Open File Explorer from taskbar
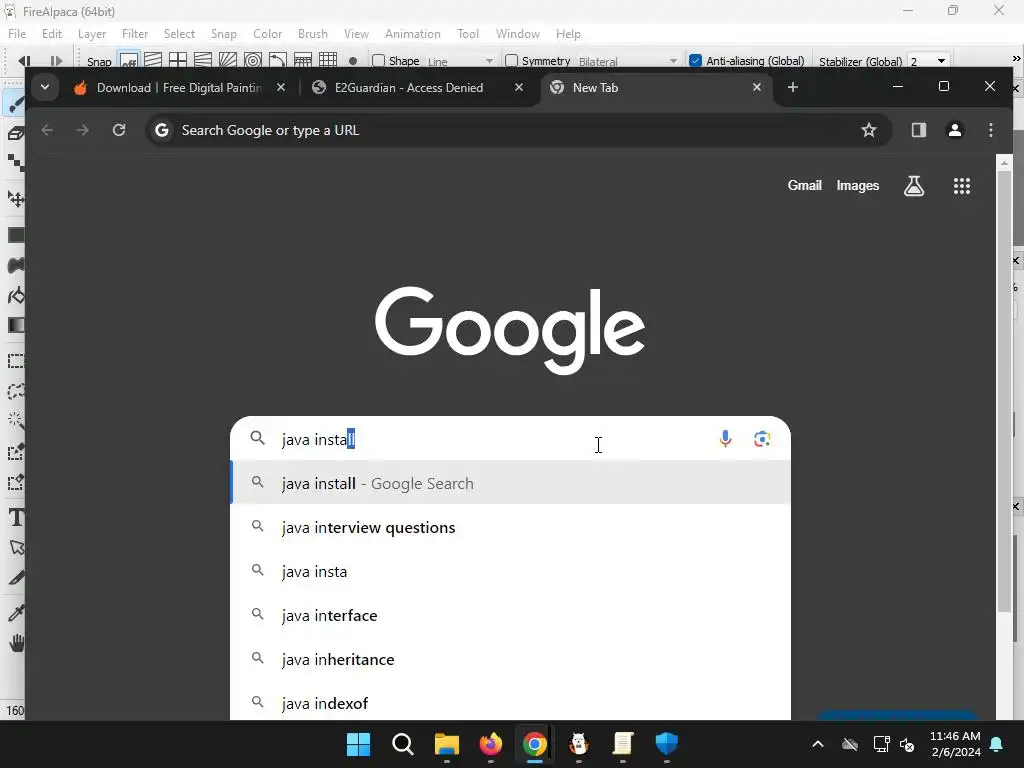The width and height of the screenshot is (1024, 768). point(447,744)
